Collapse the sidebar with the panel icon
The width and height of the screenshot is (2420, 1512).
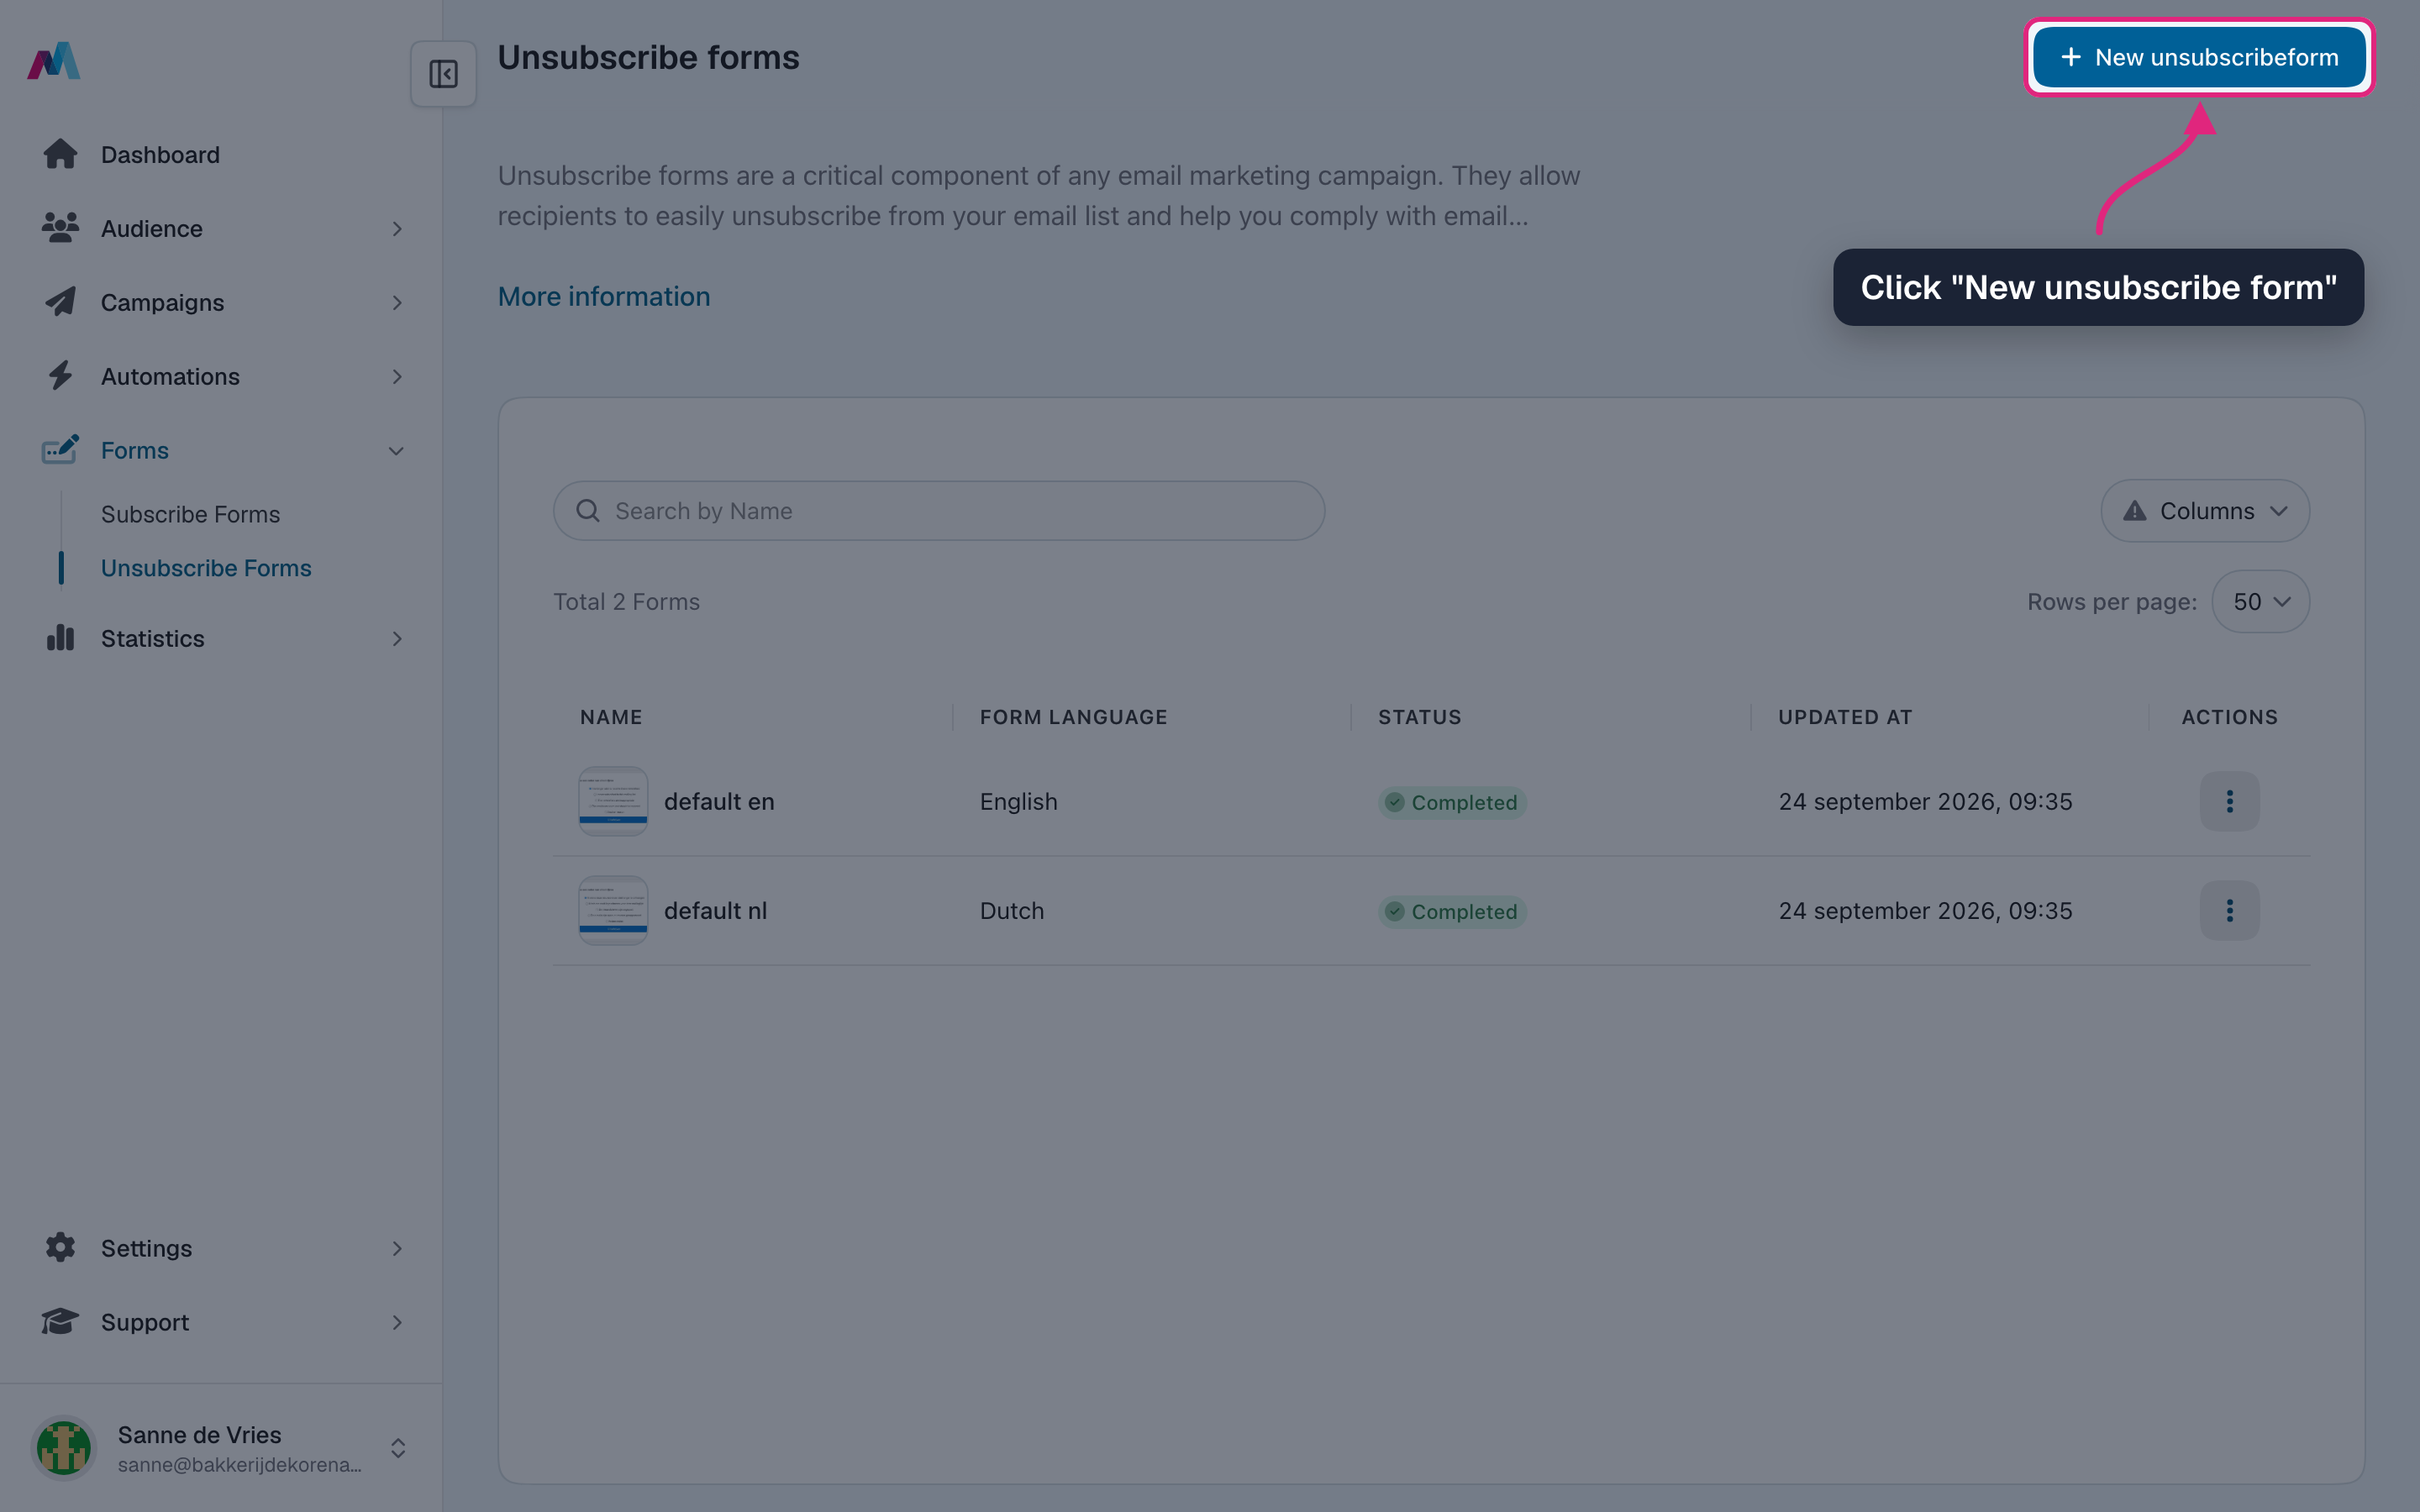(x=443, y=74)
